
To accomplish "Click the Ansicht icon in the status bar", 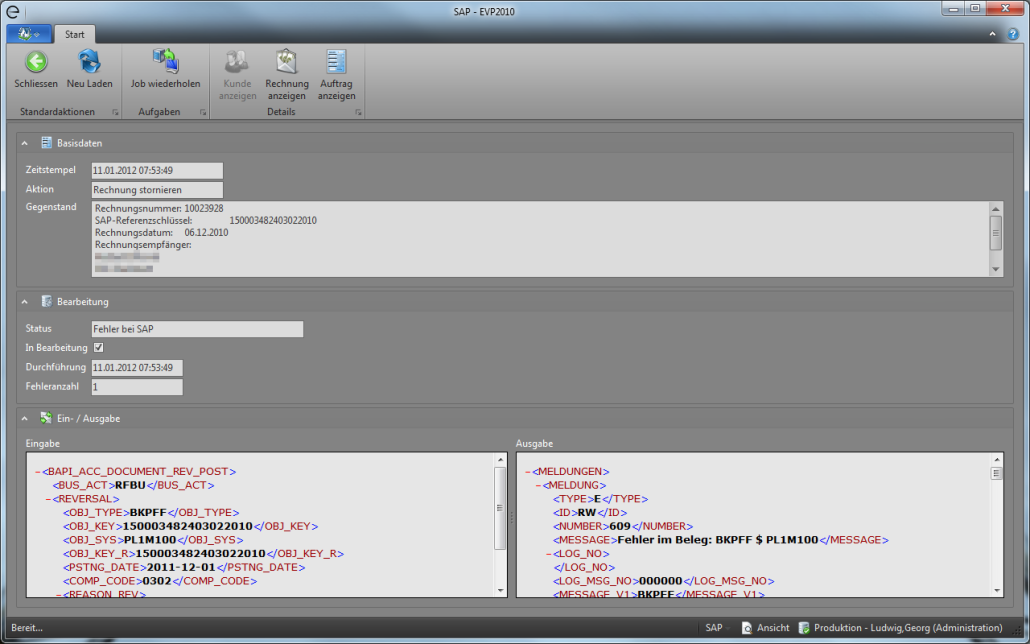I will coord(746,628).
